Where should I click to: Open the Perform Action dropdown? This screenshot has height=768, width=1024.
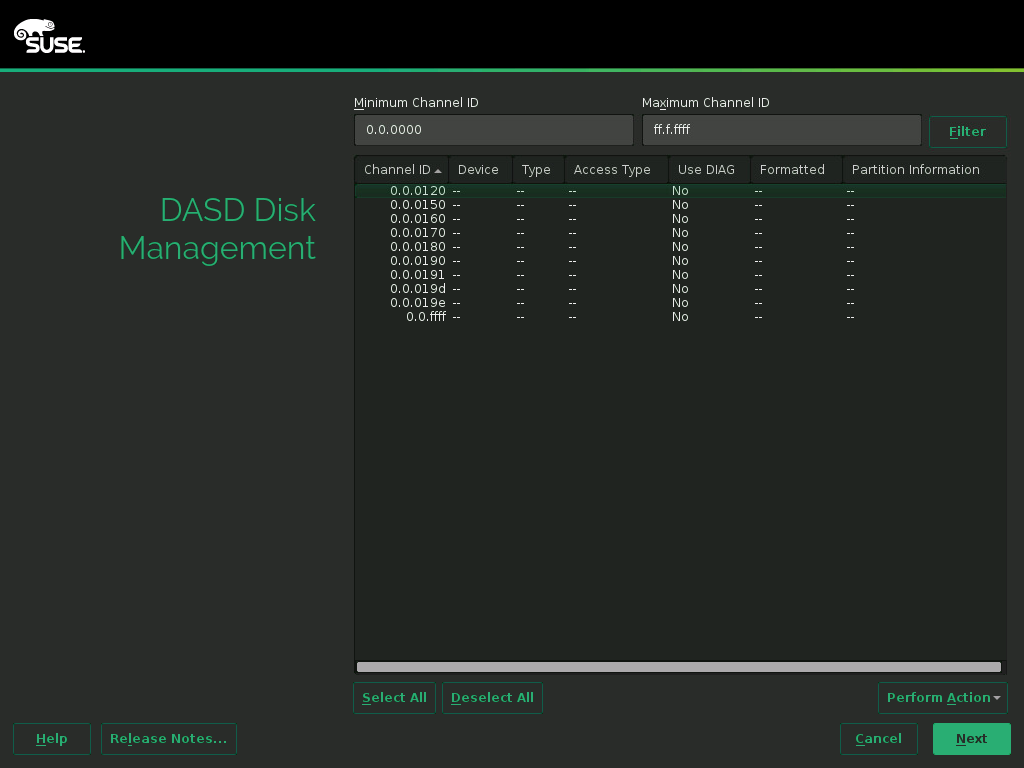[x=942, y=698]
